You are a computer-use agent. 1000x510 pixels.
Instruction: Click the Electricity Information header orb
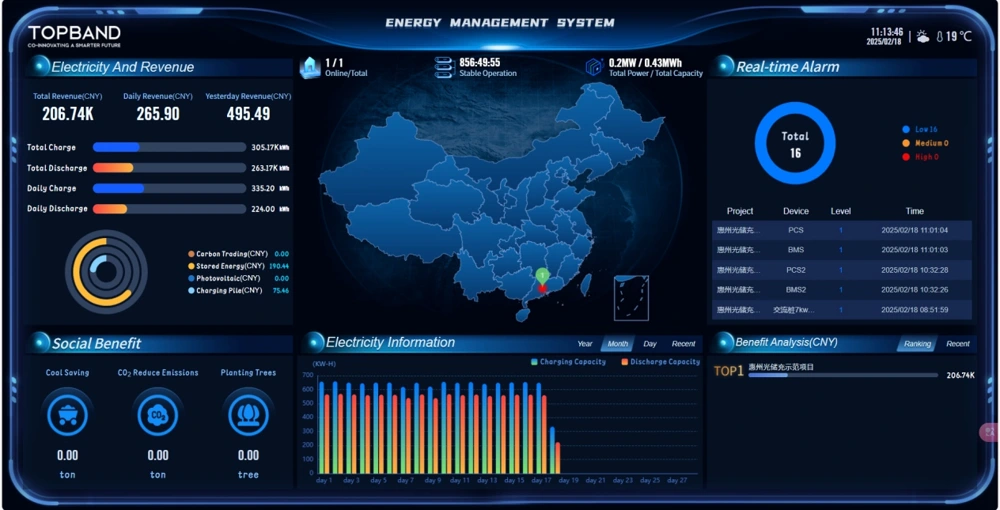[314, 342]
